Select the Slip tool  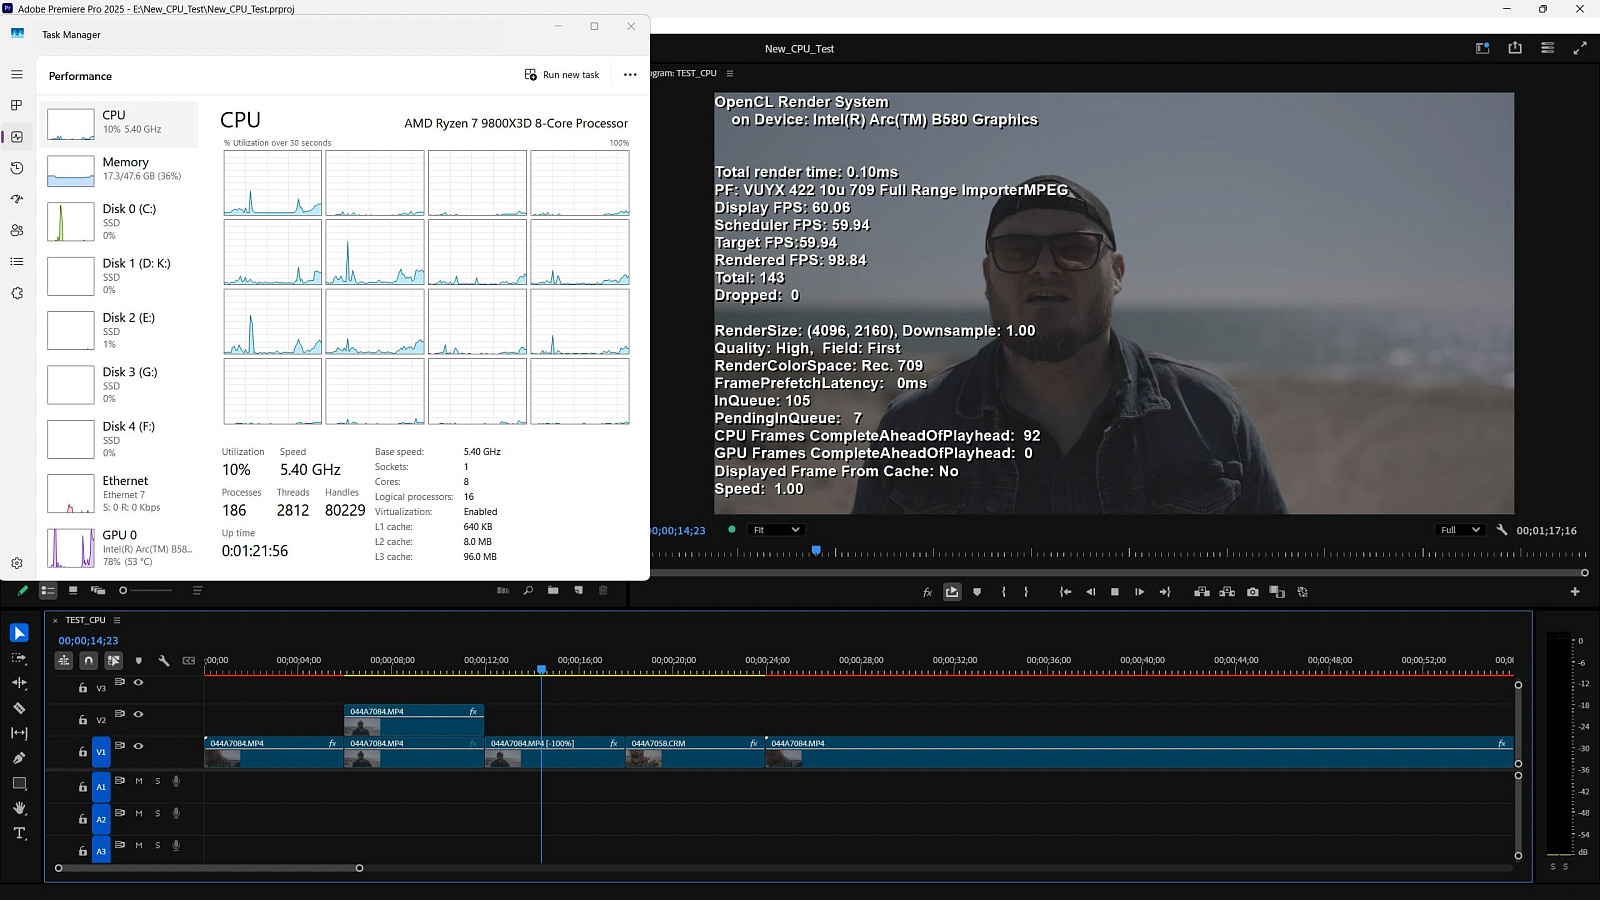pyautogui.click(x=19, y=733)
